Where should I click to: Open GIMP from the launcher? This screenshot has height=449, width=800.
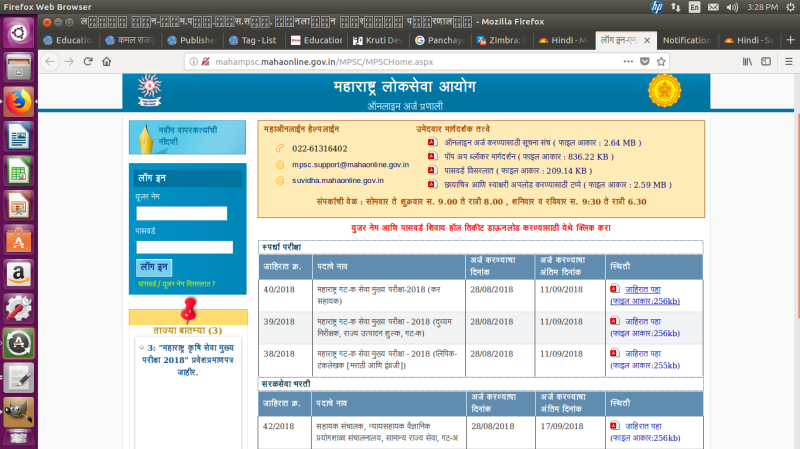(18, 412)
